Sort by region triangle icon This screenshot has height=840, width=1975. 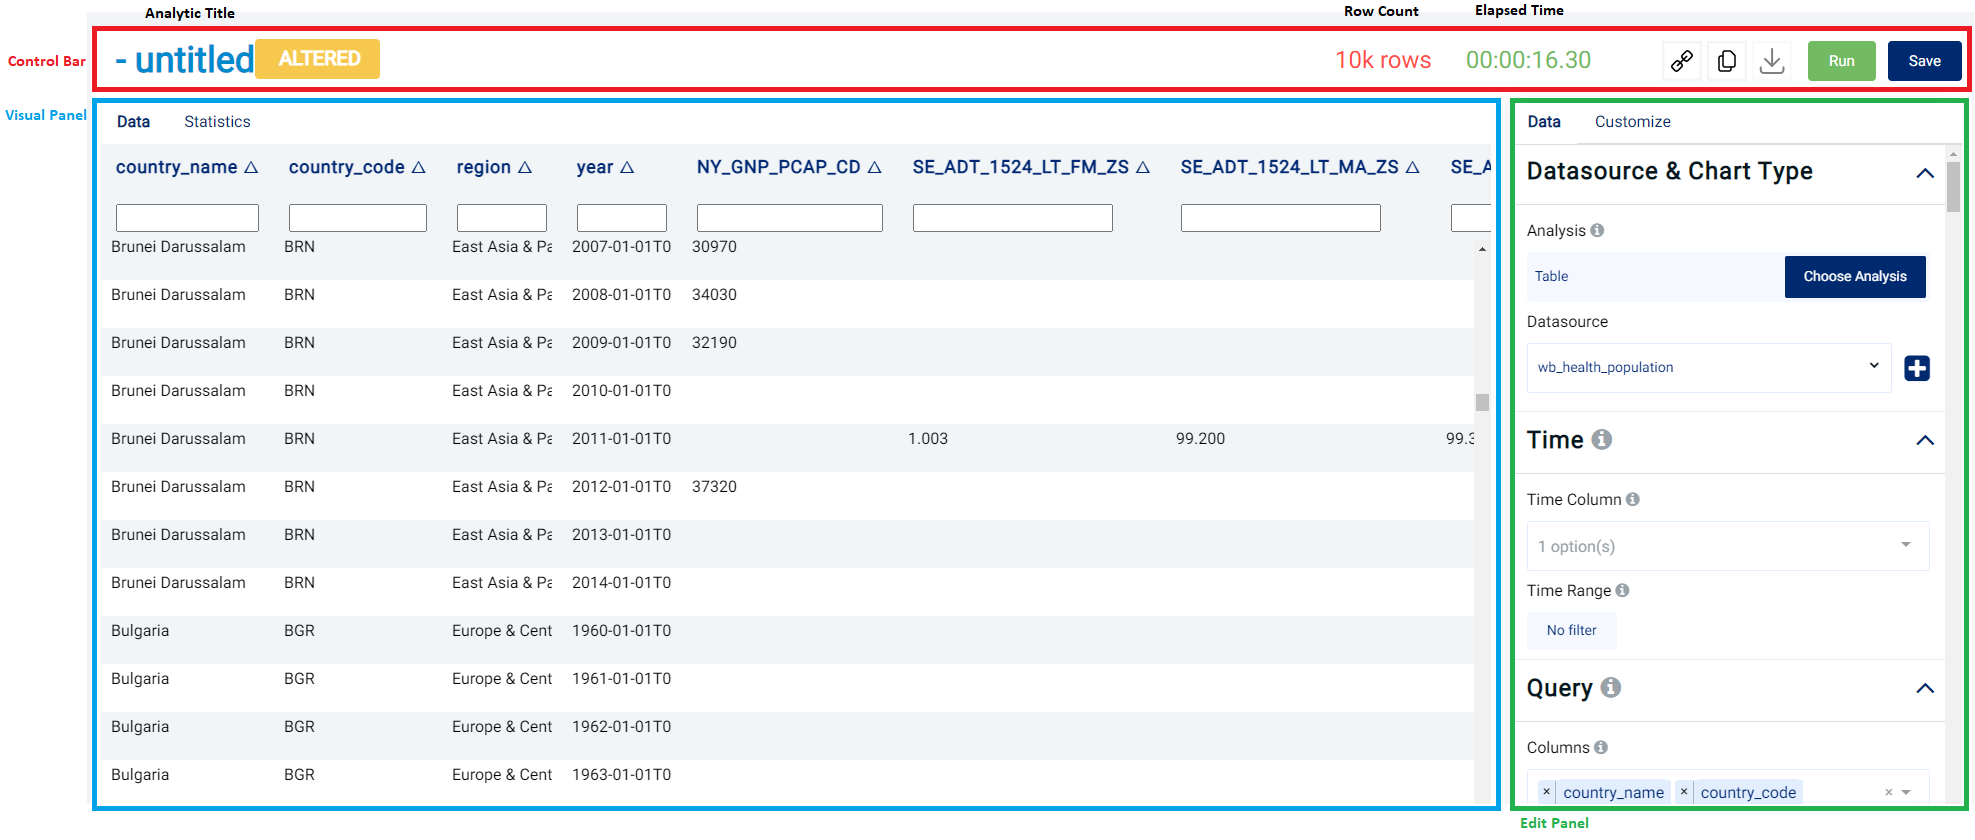point(525,167)
